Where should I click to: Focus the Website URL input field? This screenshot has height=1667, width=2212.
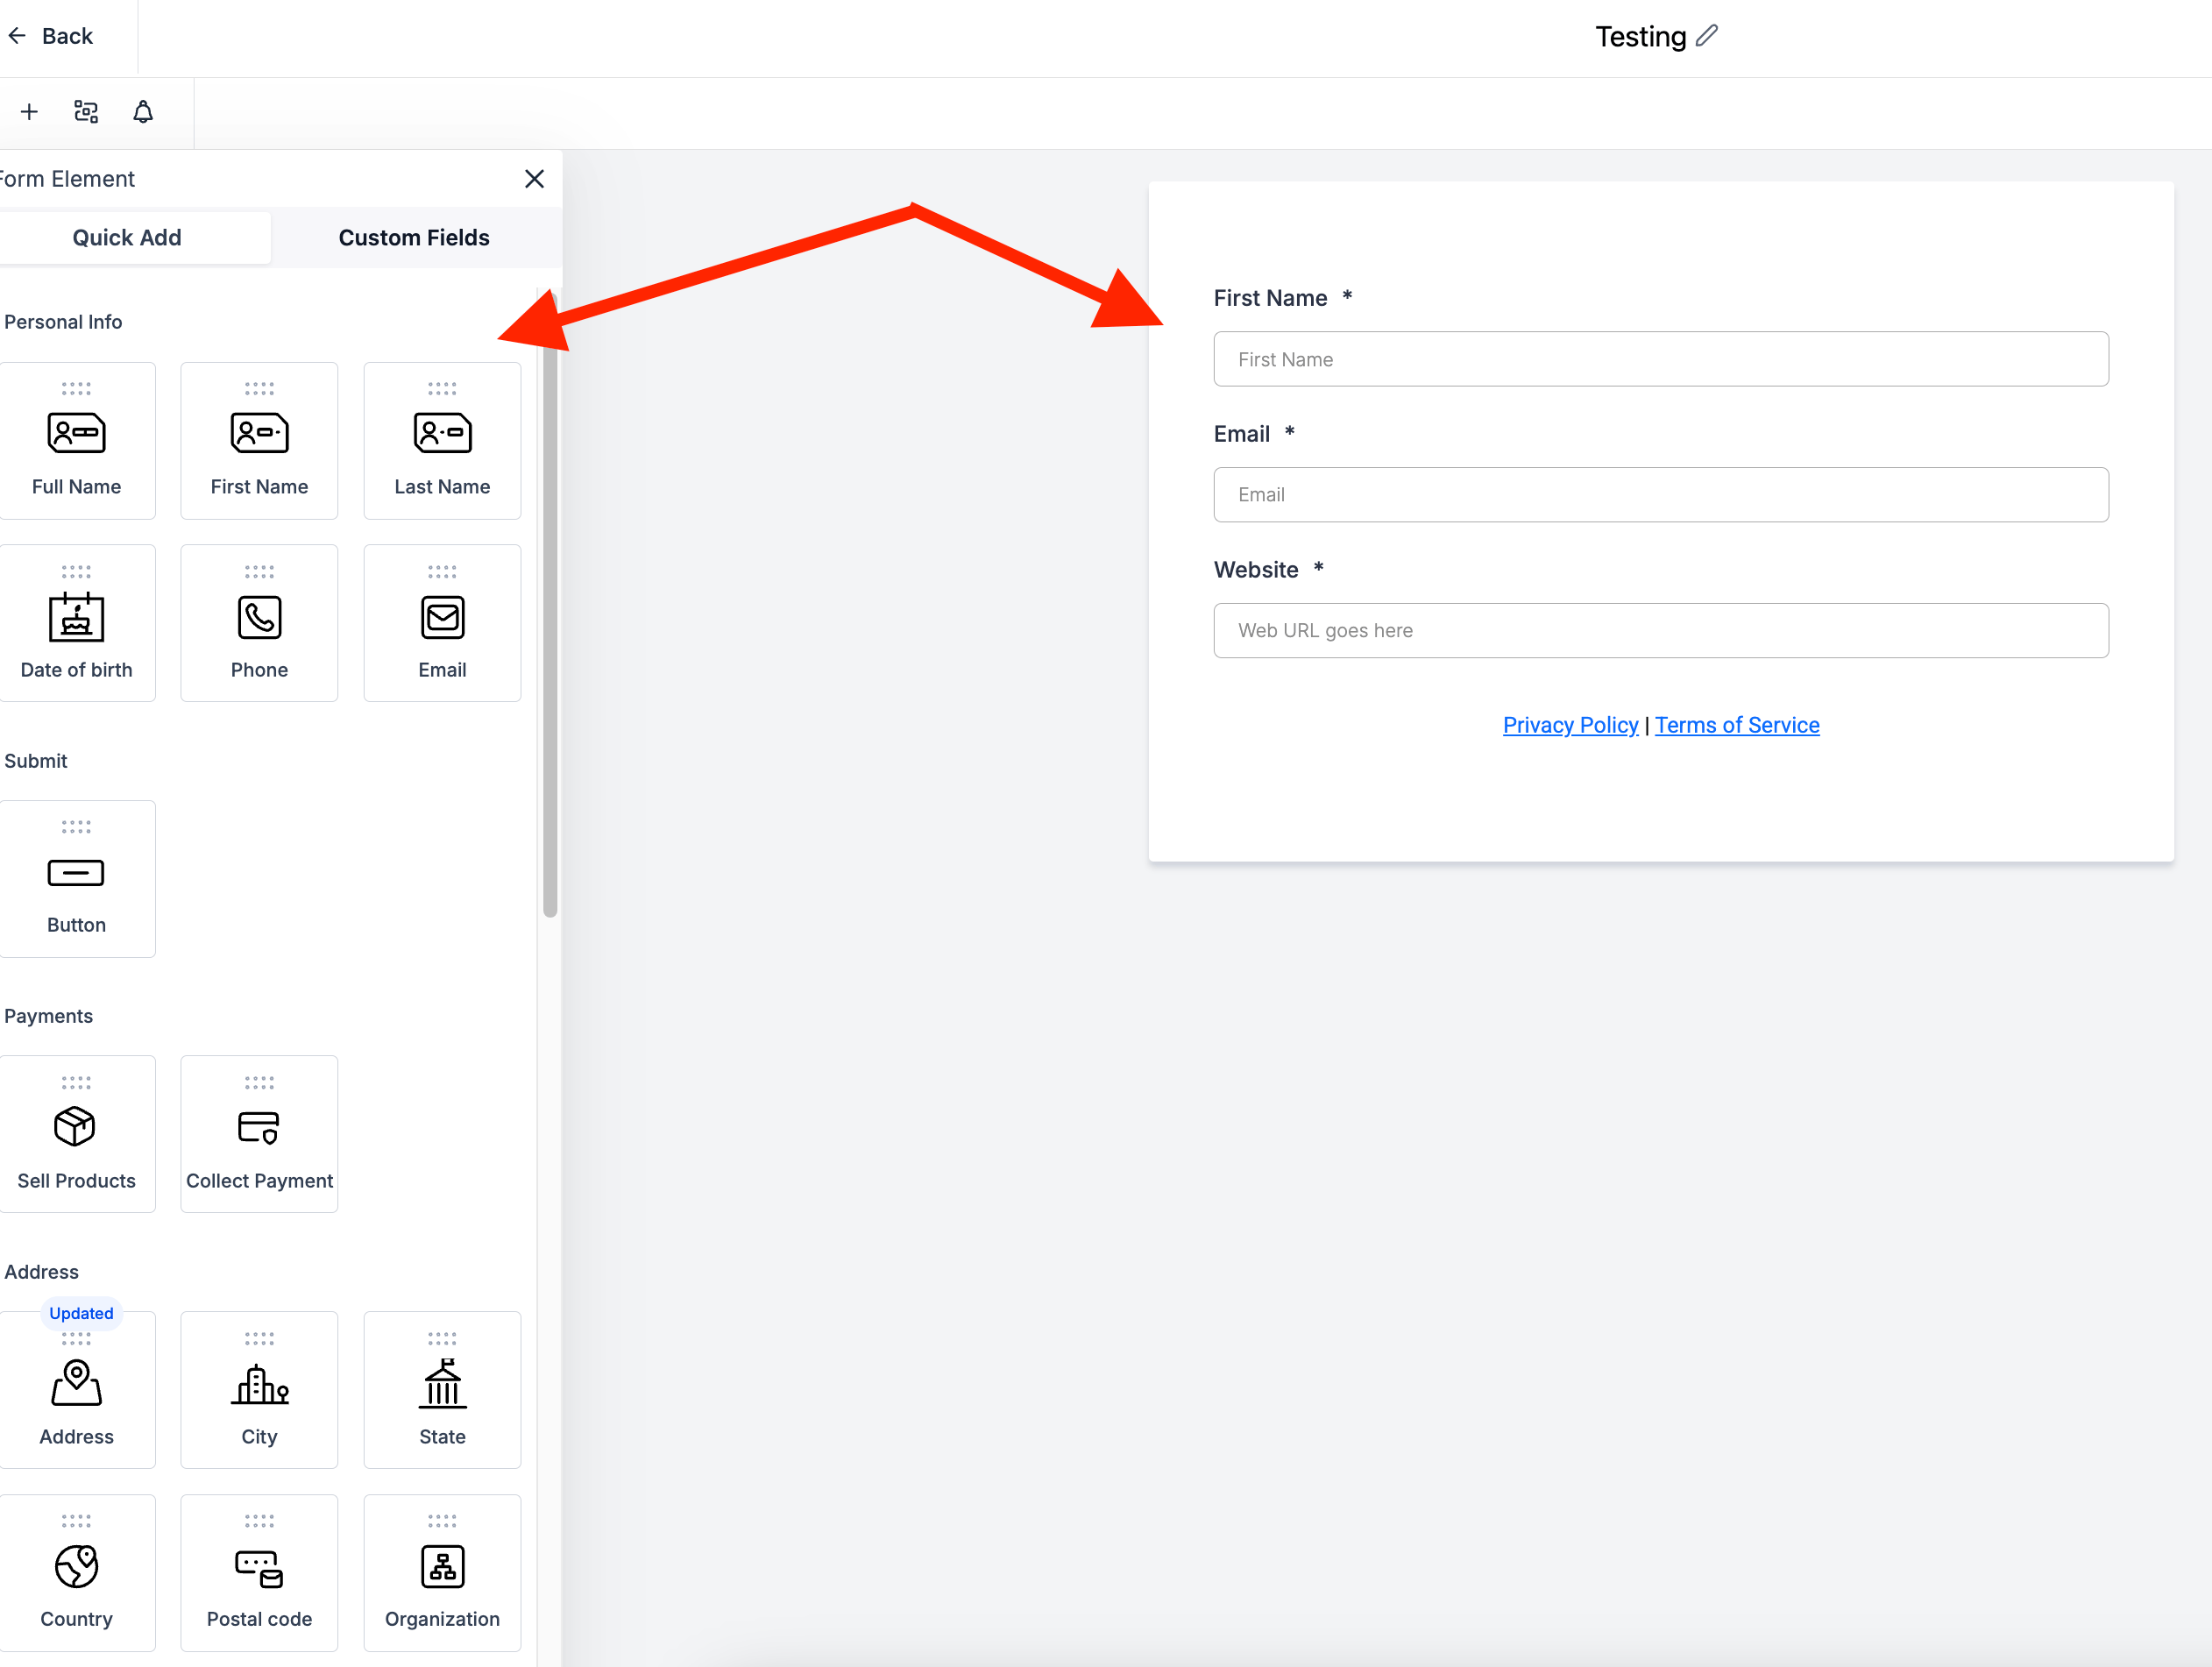pyautogui.click(x=1661, y=630)
